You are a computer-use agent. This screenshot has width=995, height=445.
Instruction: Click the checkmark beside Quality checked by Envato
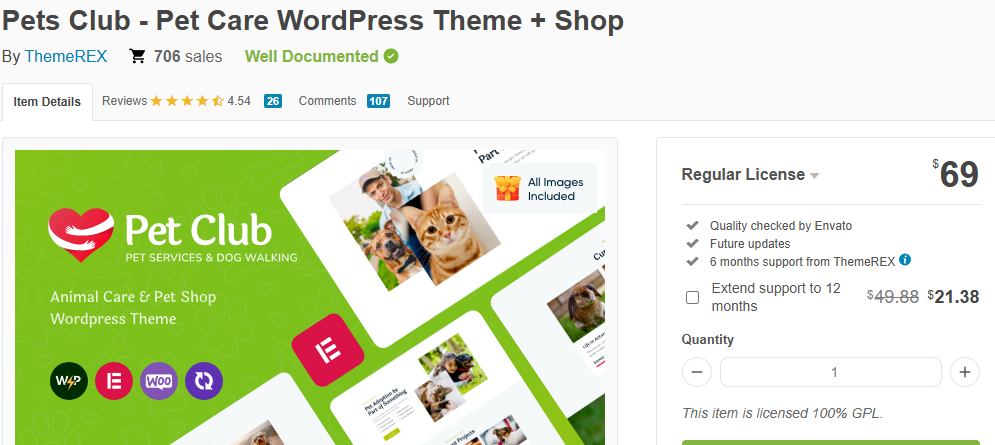pos(692,225)
